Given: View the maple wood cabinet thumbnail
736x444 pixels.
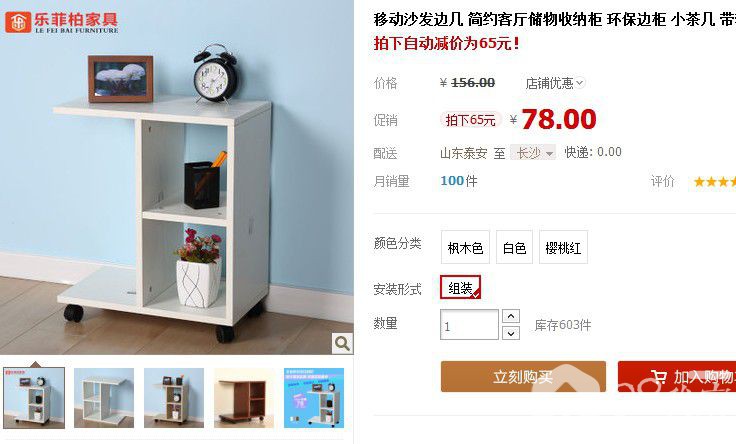Looking at the screenshot, I should coord(174,398).
